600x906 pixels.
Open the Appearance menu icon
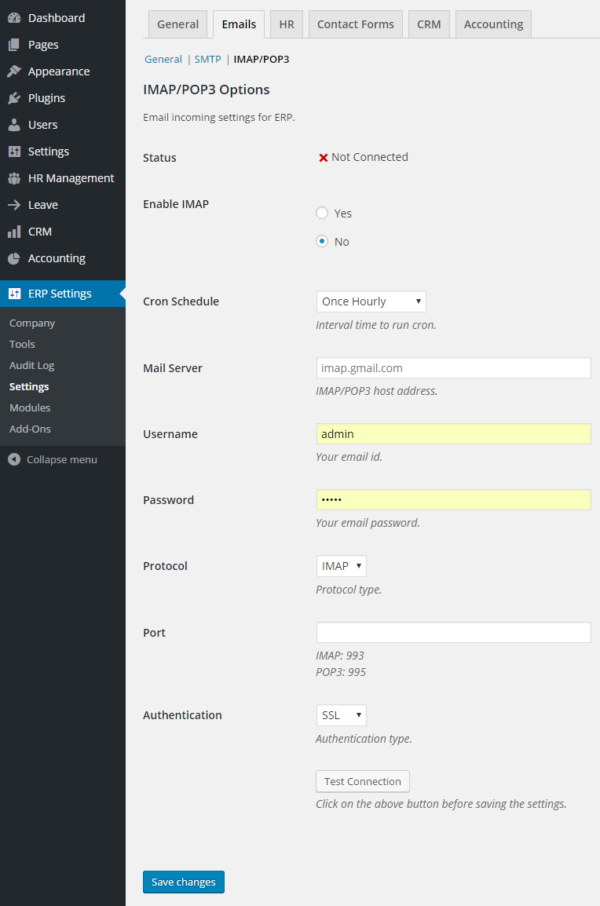tap(14, 71)
